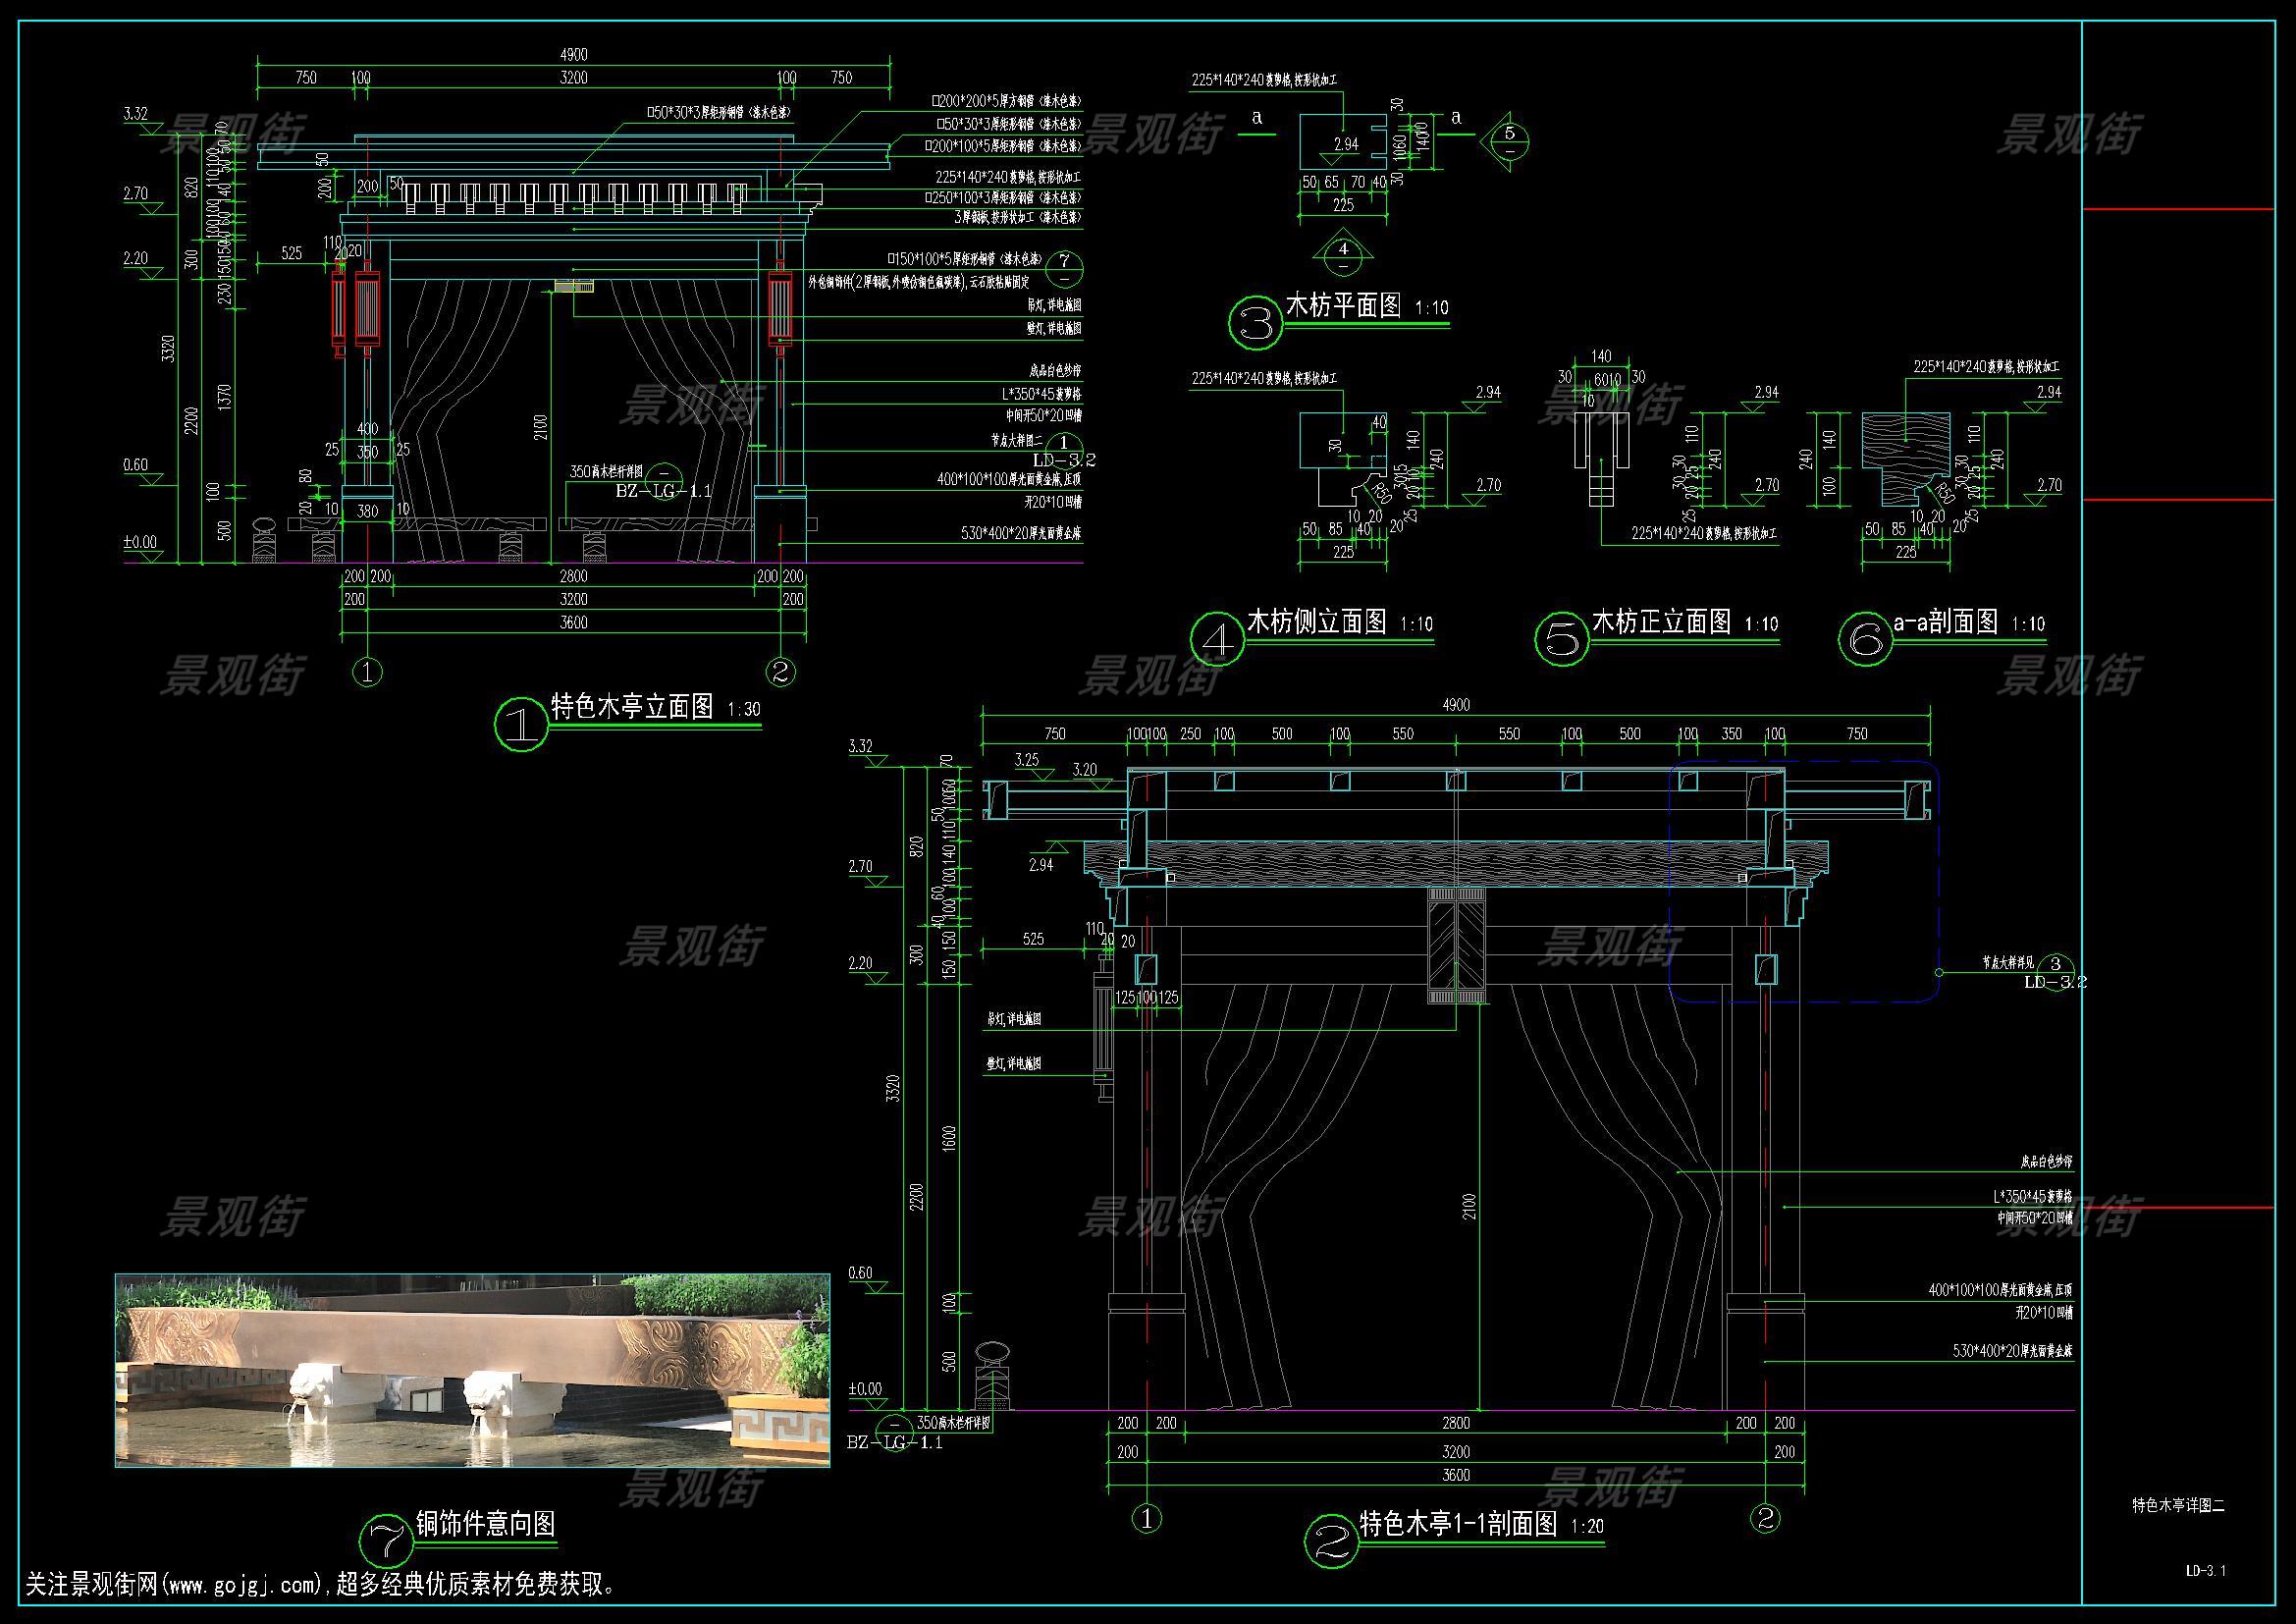Click the circled 5 beside 木枋正立面图 title
The height and width of the screenshot is (1624, 2296).
[1561, 639]
